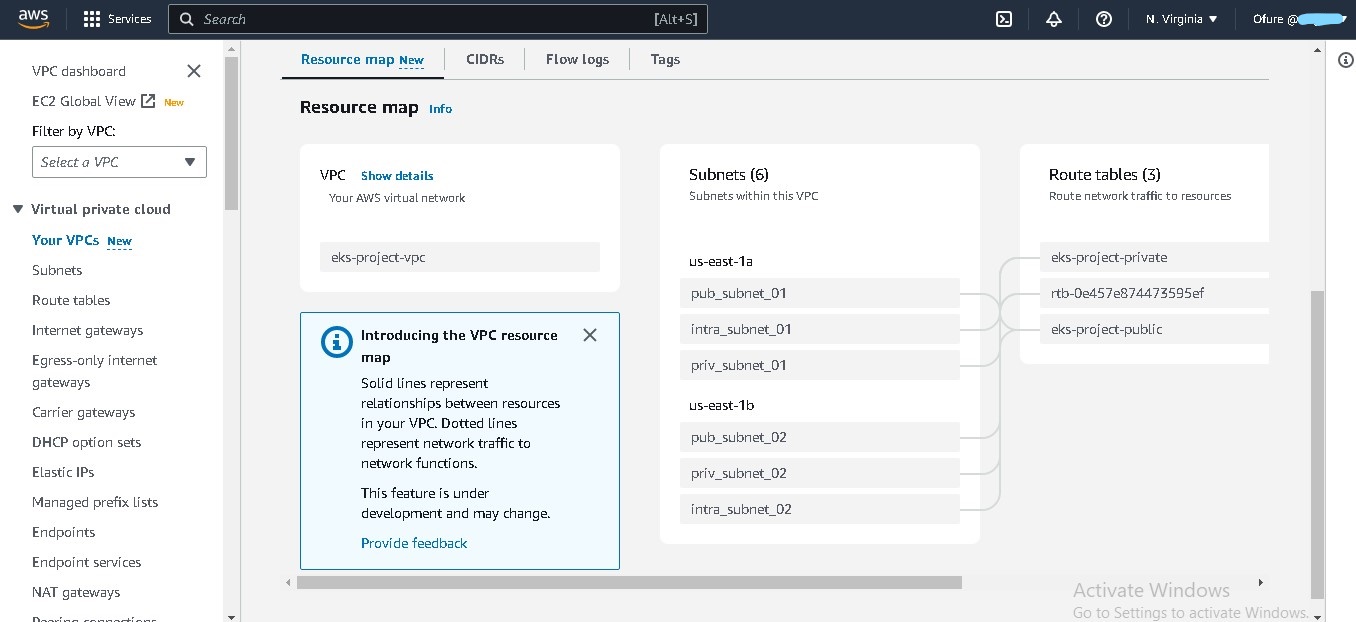Click the Provide feedback link
This screenshot has height=622, width=1356.
point(414,543)
